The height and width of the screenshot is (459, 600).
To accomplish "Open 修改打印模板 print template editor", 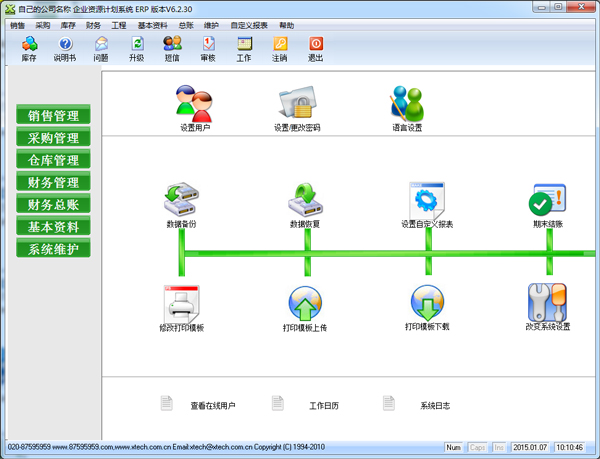I will [181, 303].
